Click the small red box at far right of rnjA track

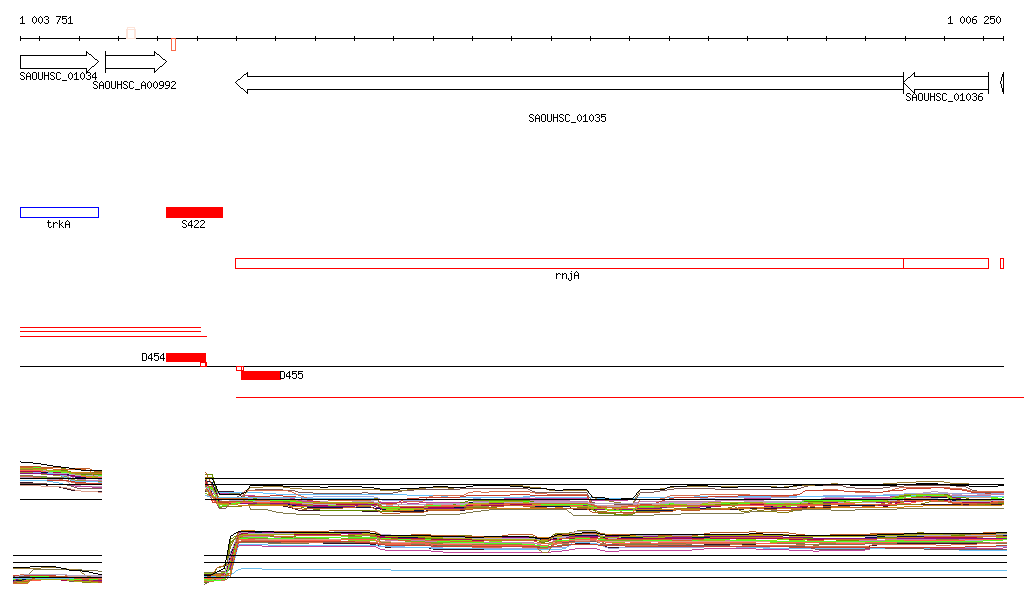click(x=1002, y=264)
